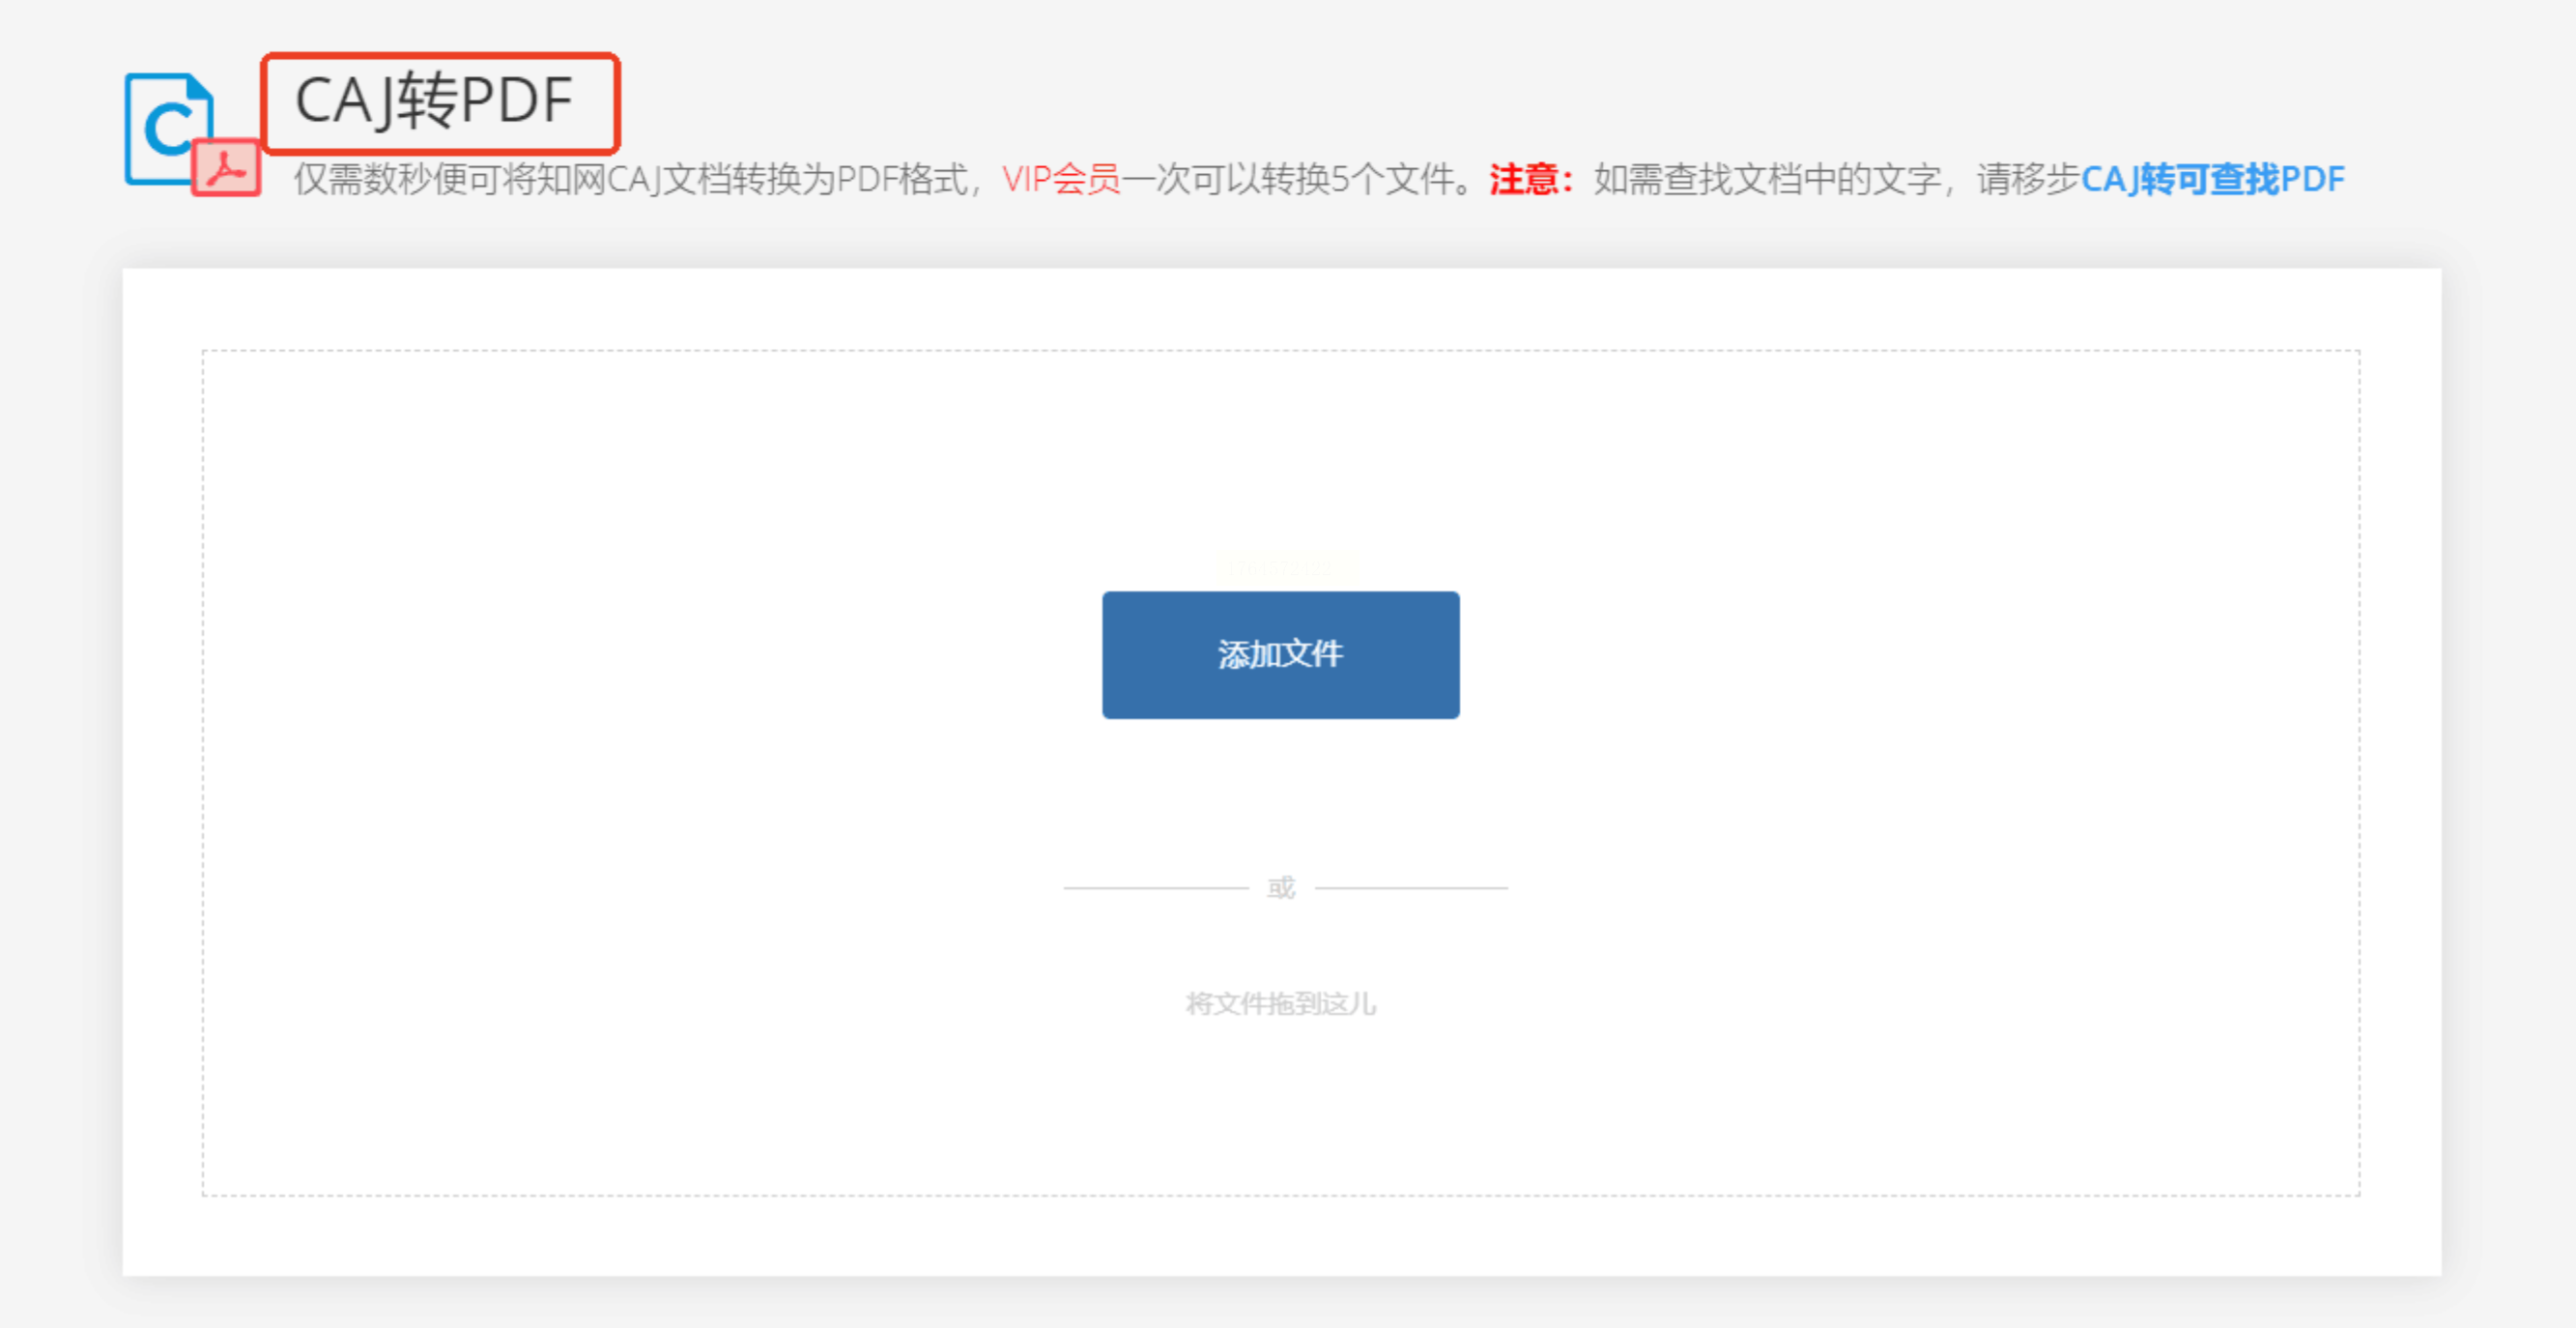Click the red VIP会员 text

tap(1061, 179)
